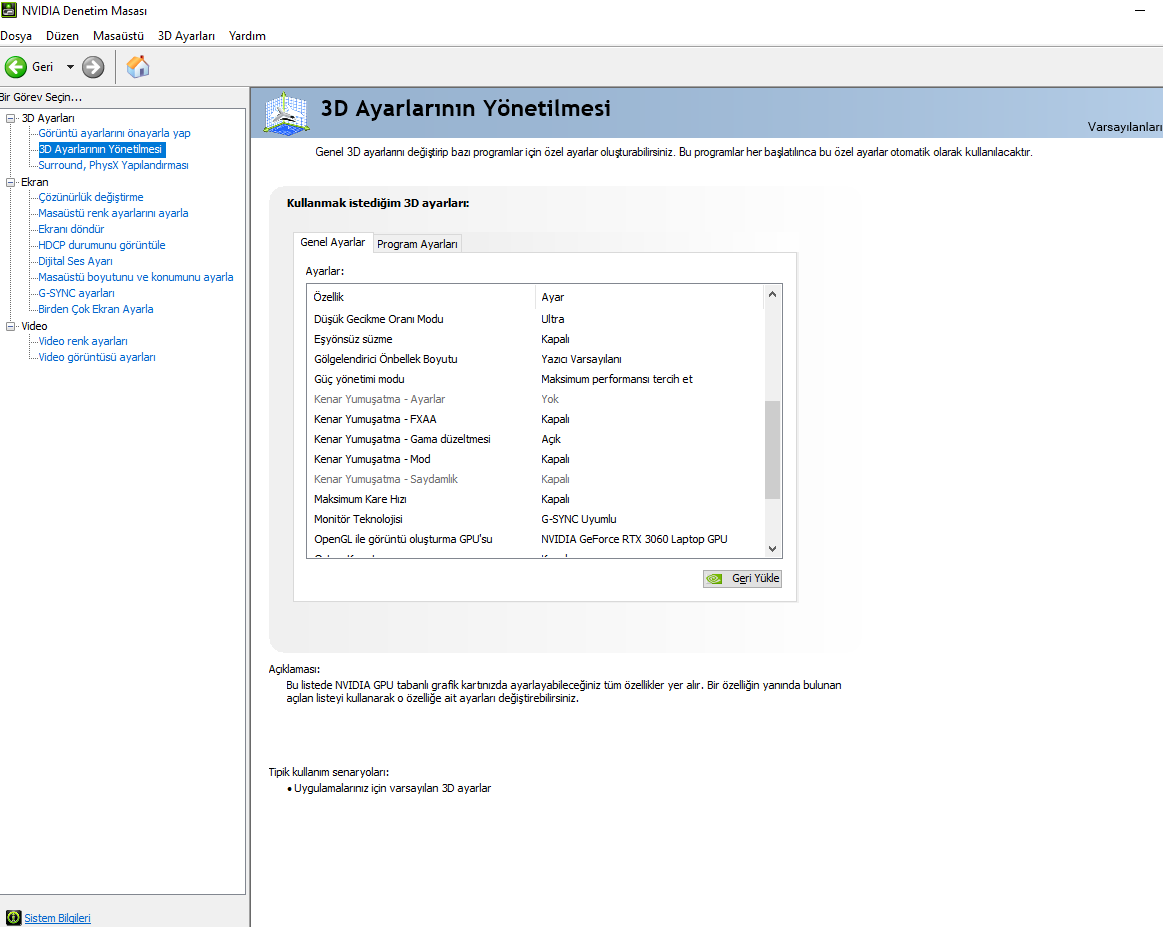The height and width of the screenshot is (927, 1163).
Task: Click the settings list scrollbar thumb
Action: tap(772, 449)
